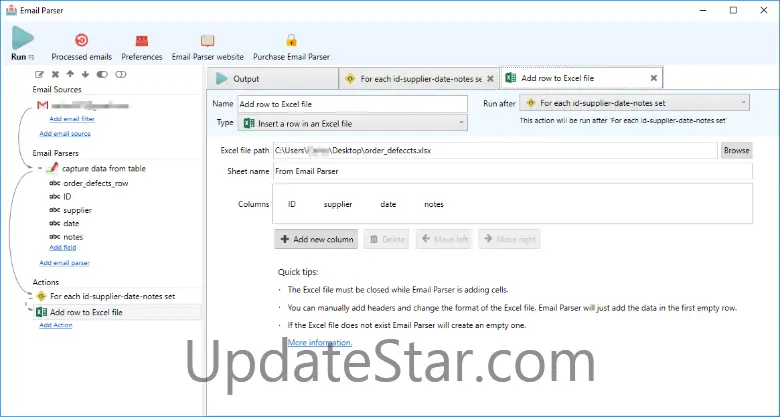780x417 pixels.
Task: Collapse the capture data from table parser
Action: click(x=39, y=168)
